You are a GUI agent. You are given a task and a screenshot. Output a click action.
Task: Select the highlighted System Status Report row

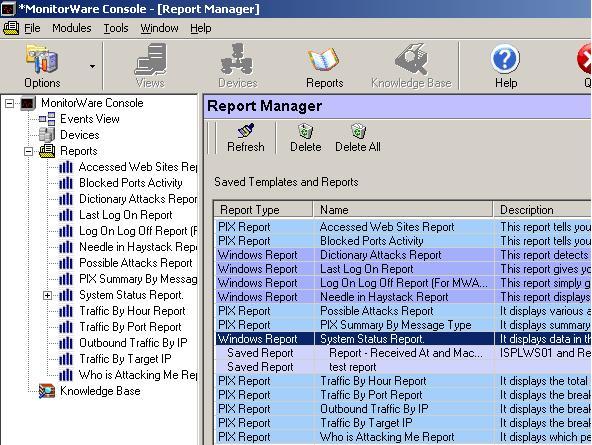coord(403,339)
